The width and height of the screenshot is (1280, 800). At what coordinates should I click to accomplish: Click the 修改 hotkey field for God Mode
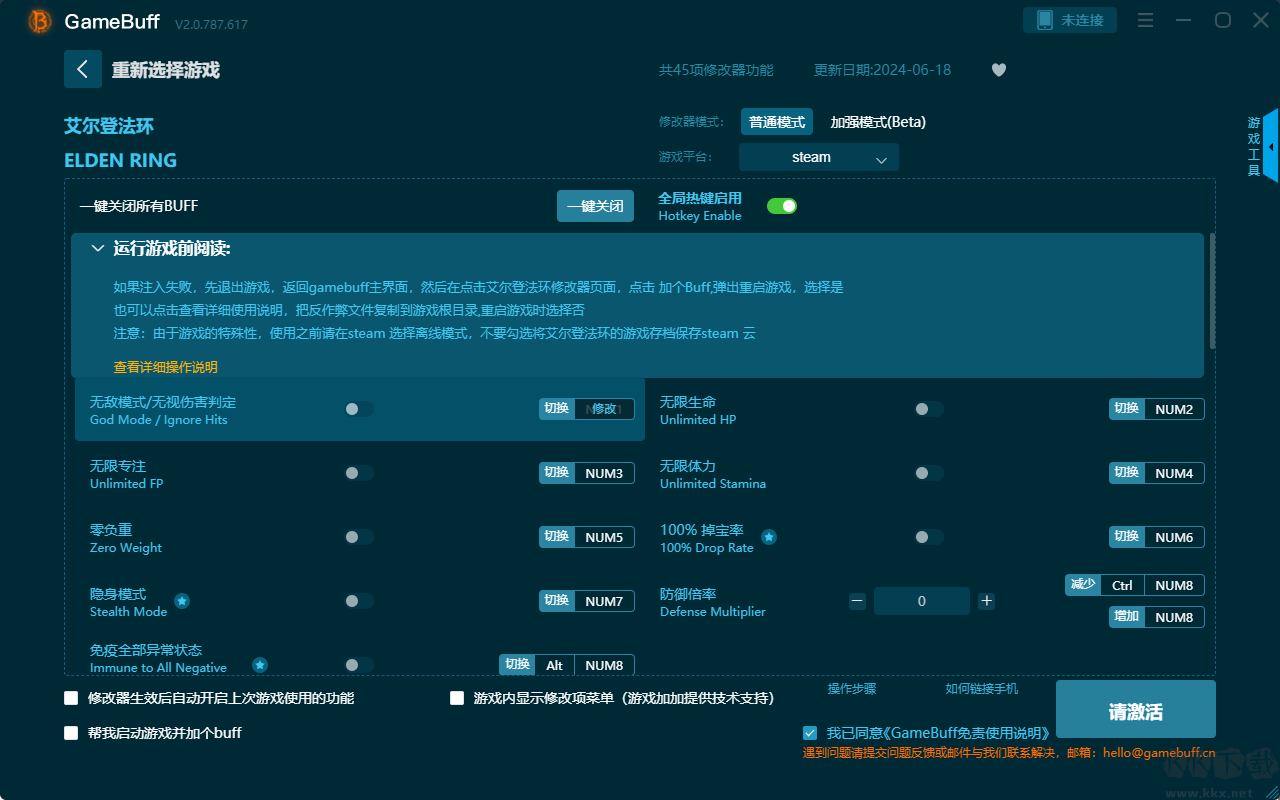tap(604, 409)
